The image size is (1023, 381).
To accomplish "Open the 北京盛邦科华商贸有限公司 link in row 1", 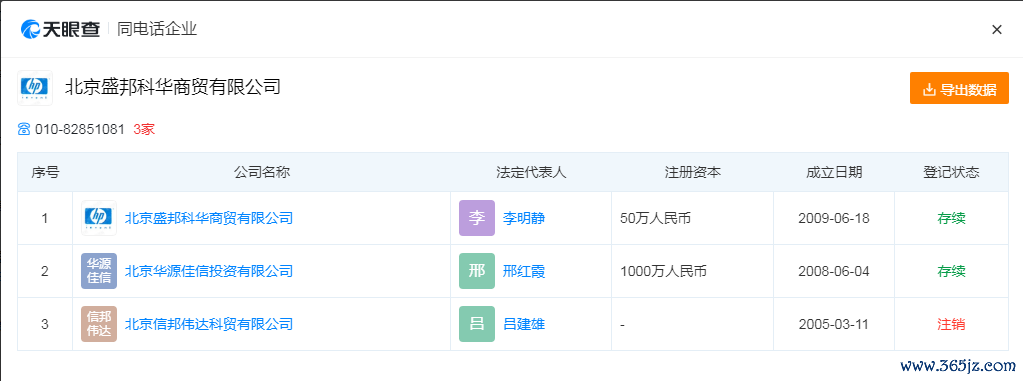I will pyautogui.click(x=209, y=218).
